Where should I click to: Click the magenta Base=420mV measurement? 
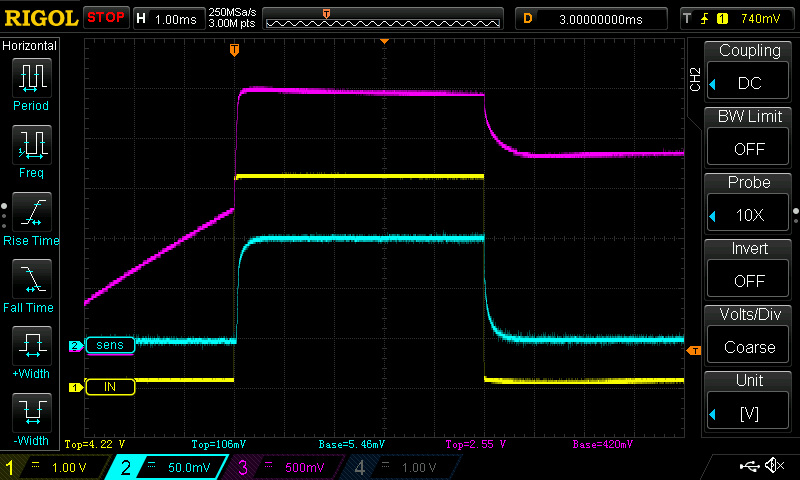(603, 444)
